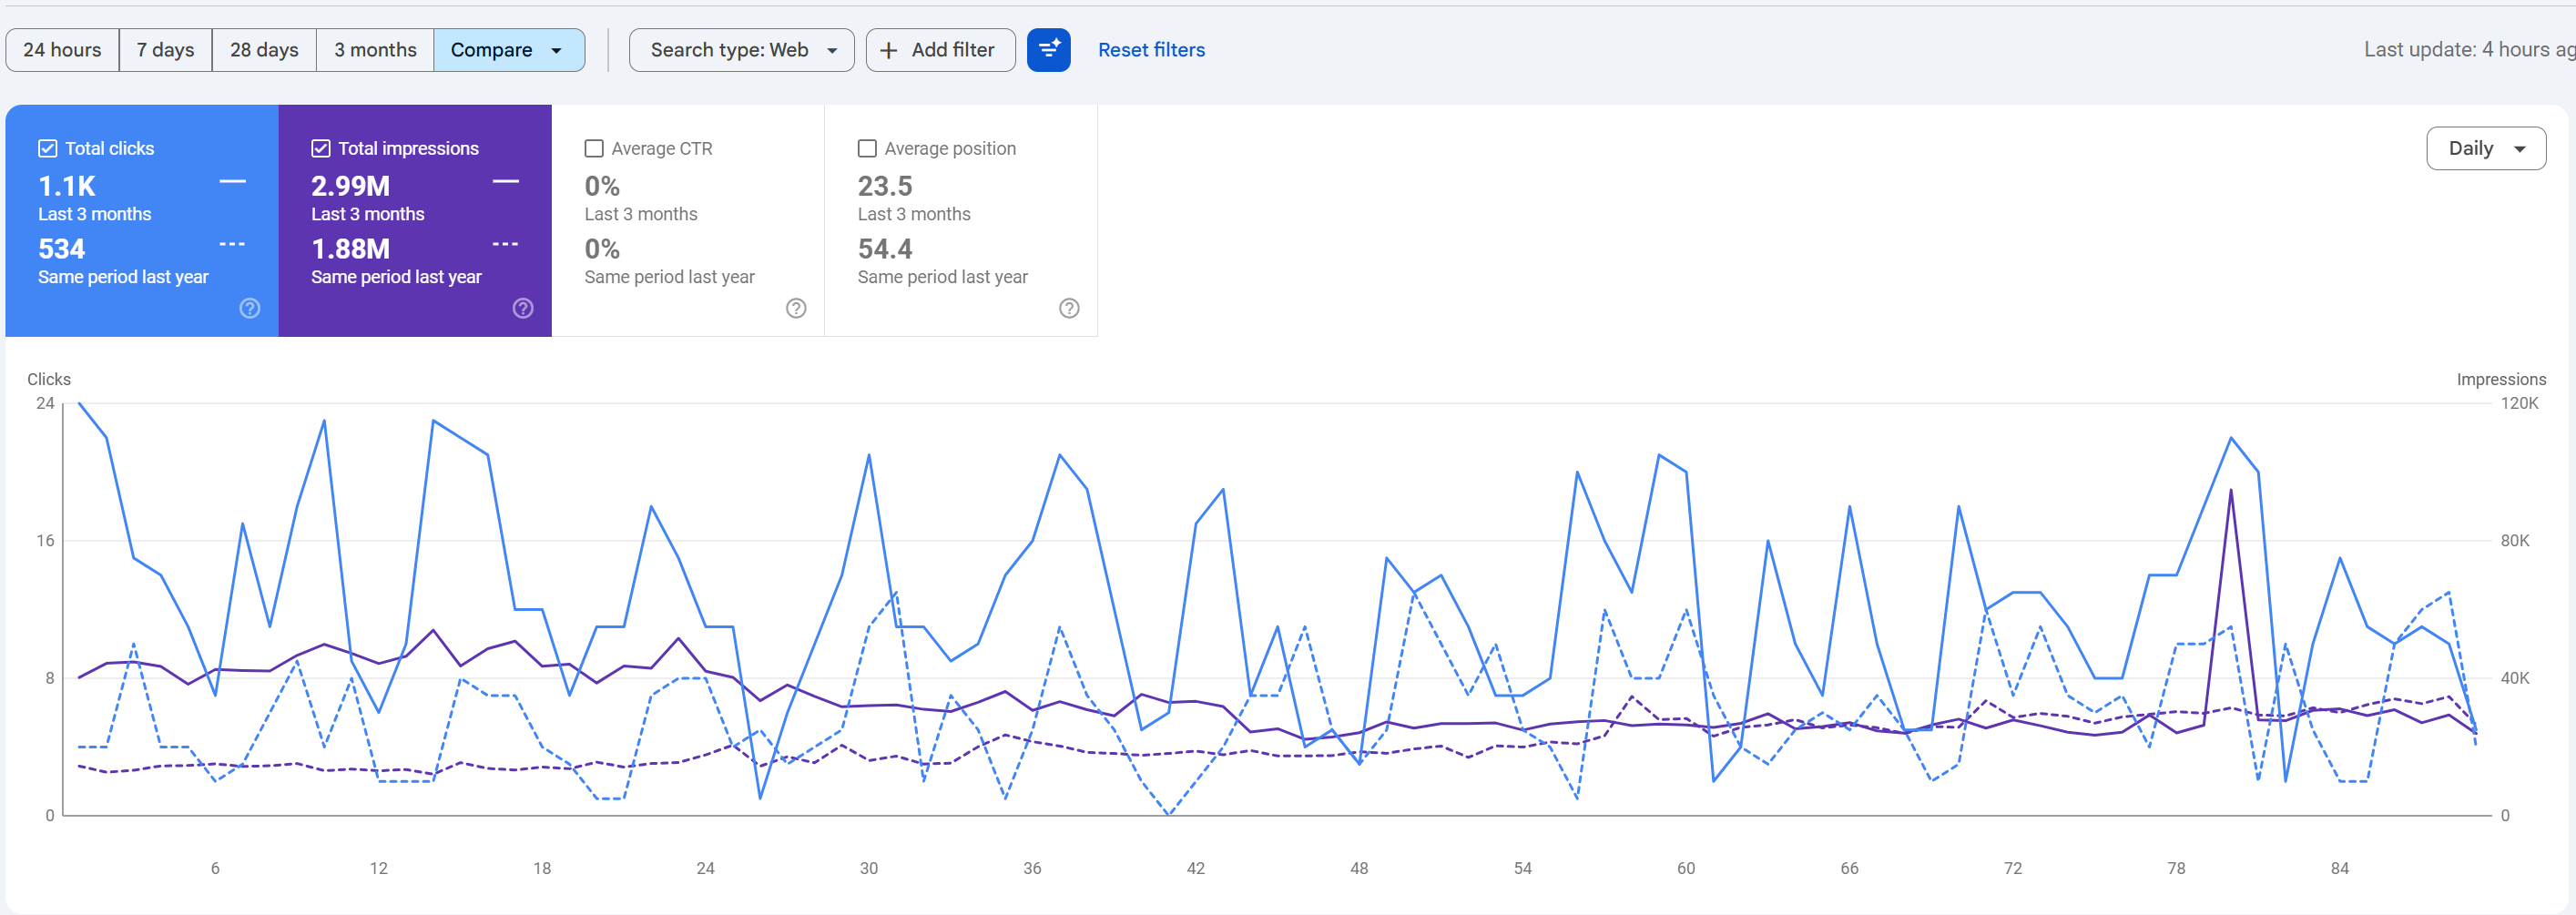Viewport: 2576px width, 915px height.
Task: Open help icon on Total impressions card
Action: 523,308
